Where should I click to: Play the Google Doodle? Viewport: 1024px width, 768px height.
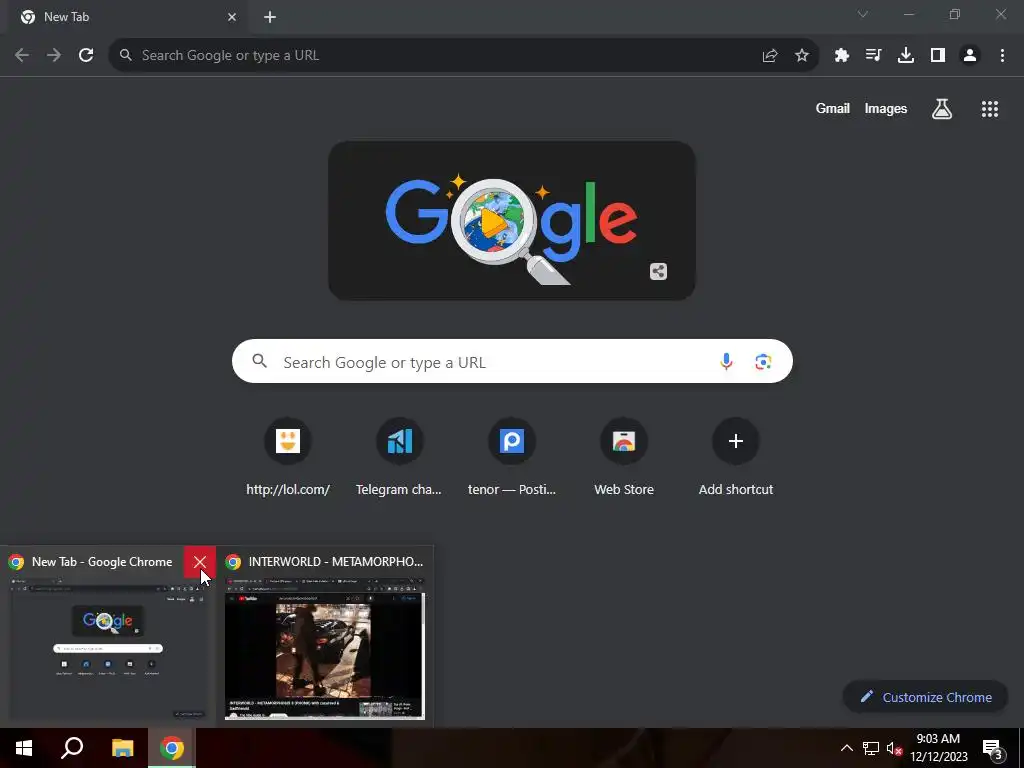tap(494, 221)
